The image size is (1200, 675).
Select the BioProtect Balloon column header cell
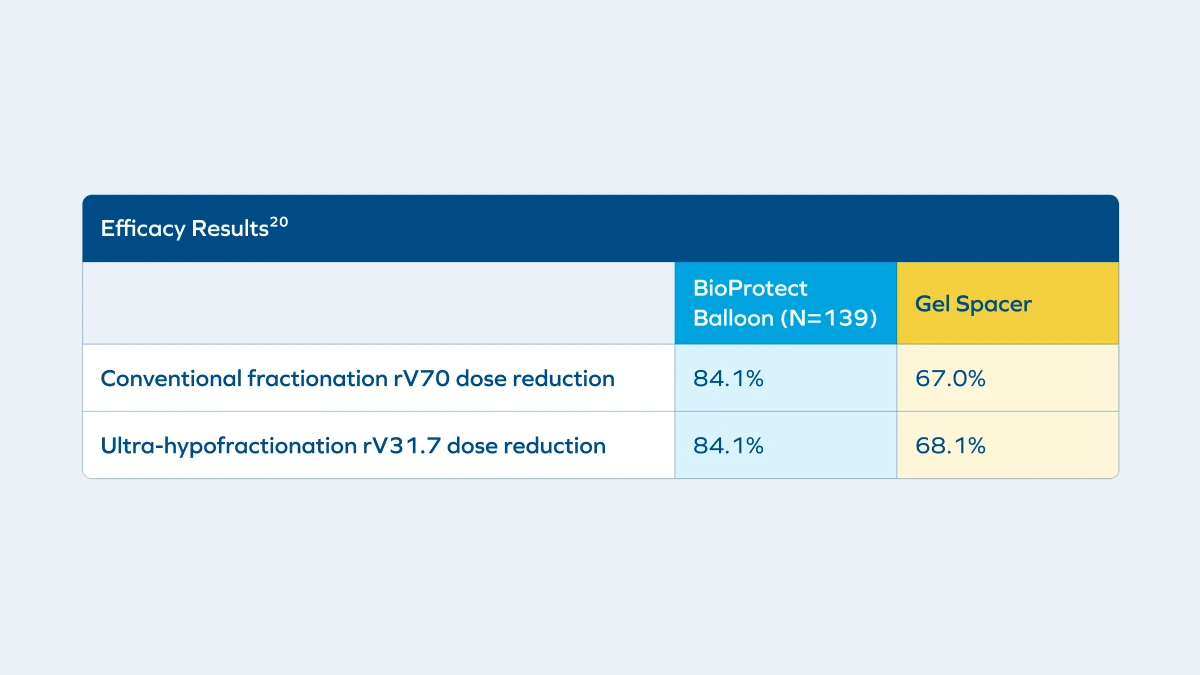click(x=785, y=303)
